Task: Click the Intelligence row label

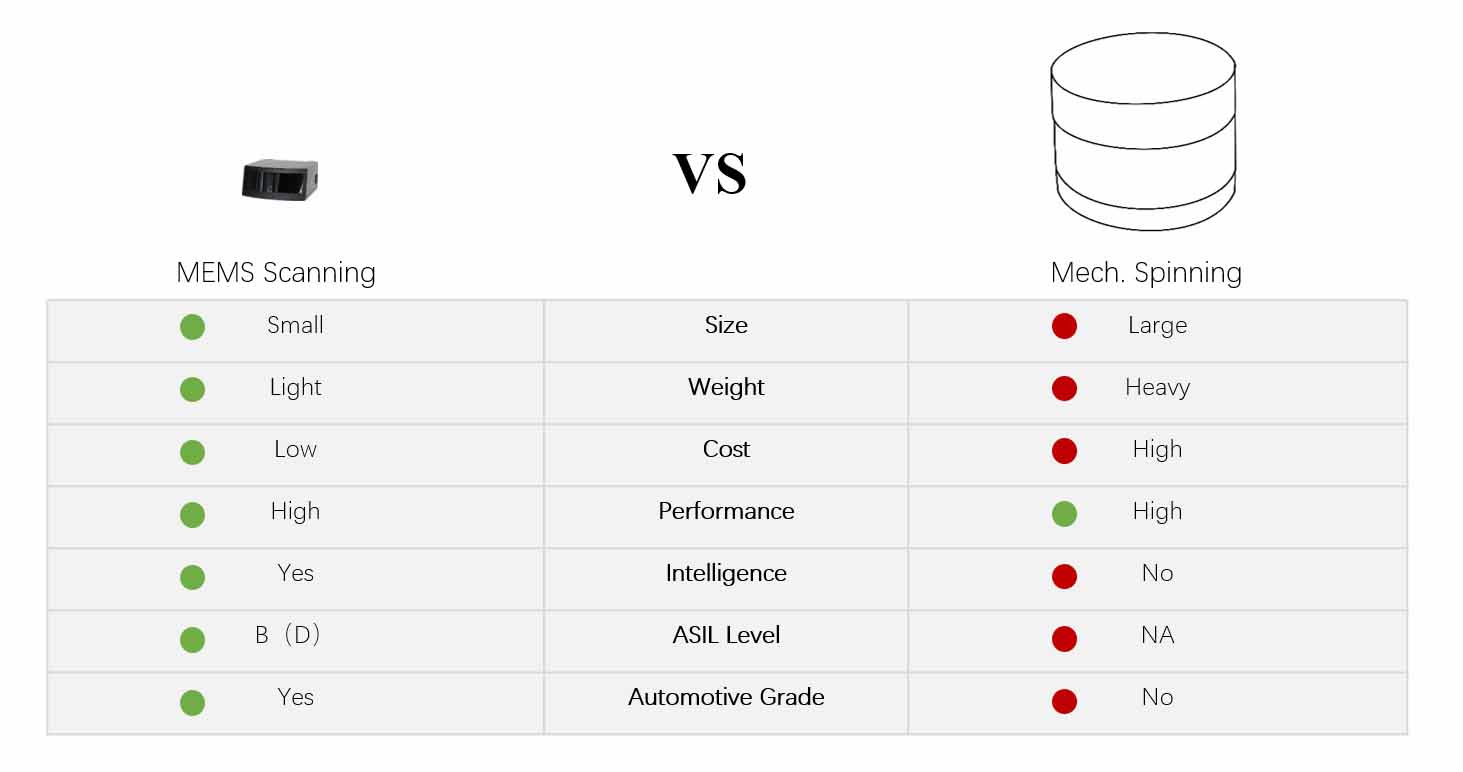Action: pos(726,573)
